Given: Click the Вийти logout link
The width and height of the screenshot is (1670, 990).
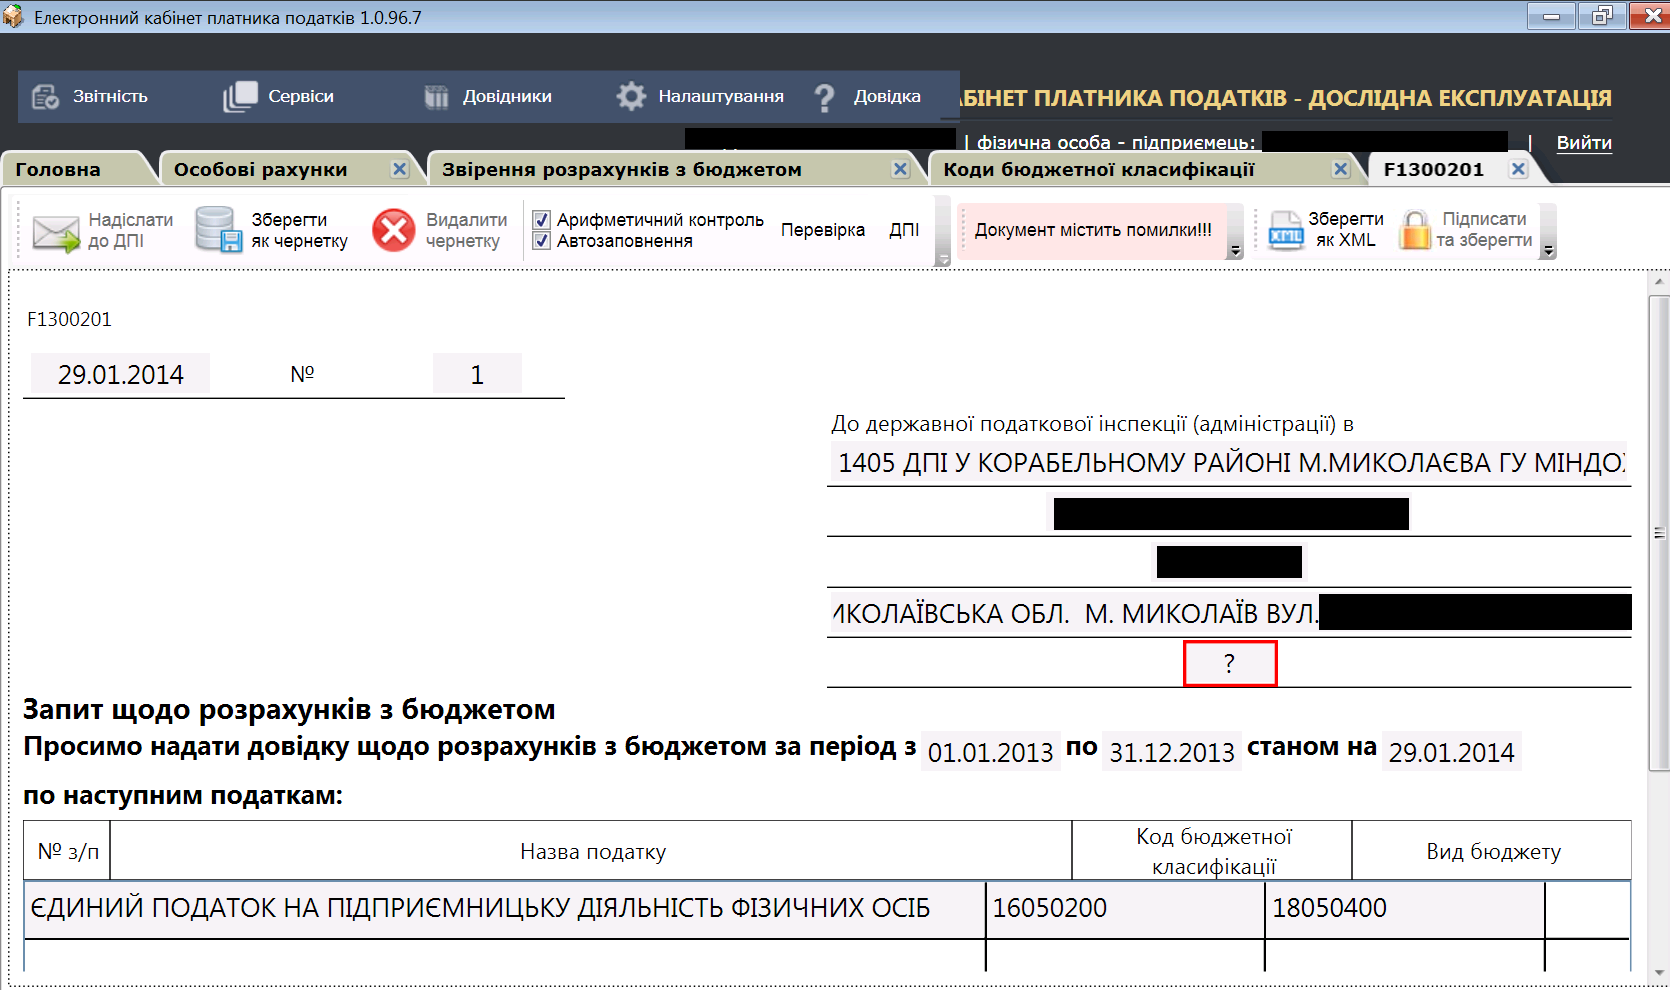Looking at the screenshot, I should pos(1583,143).
